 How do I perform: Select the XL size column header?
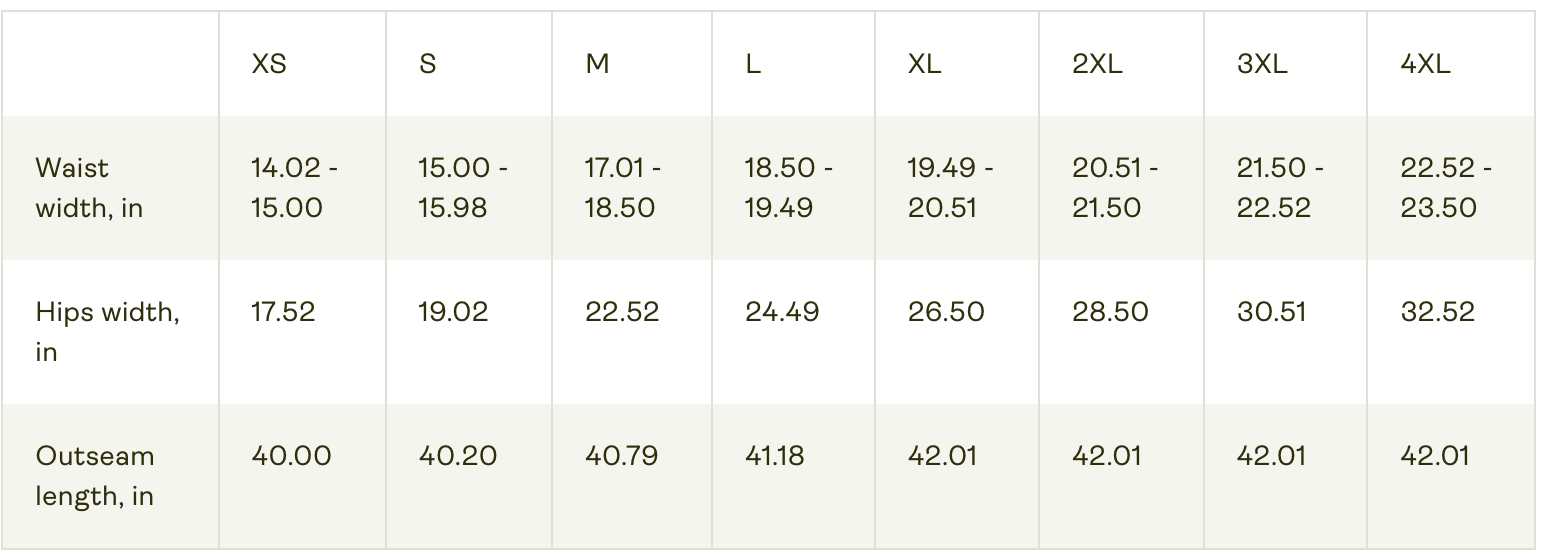925,65
